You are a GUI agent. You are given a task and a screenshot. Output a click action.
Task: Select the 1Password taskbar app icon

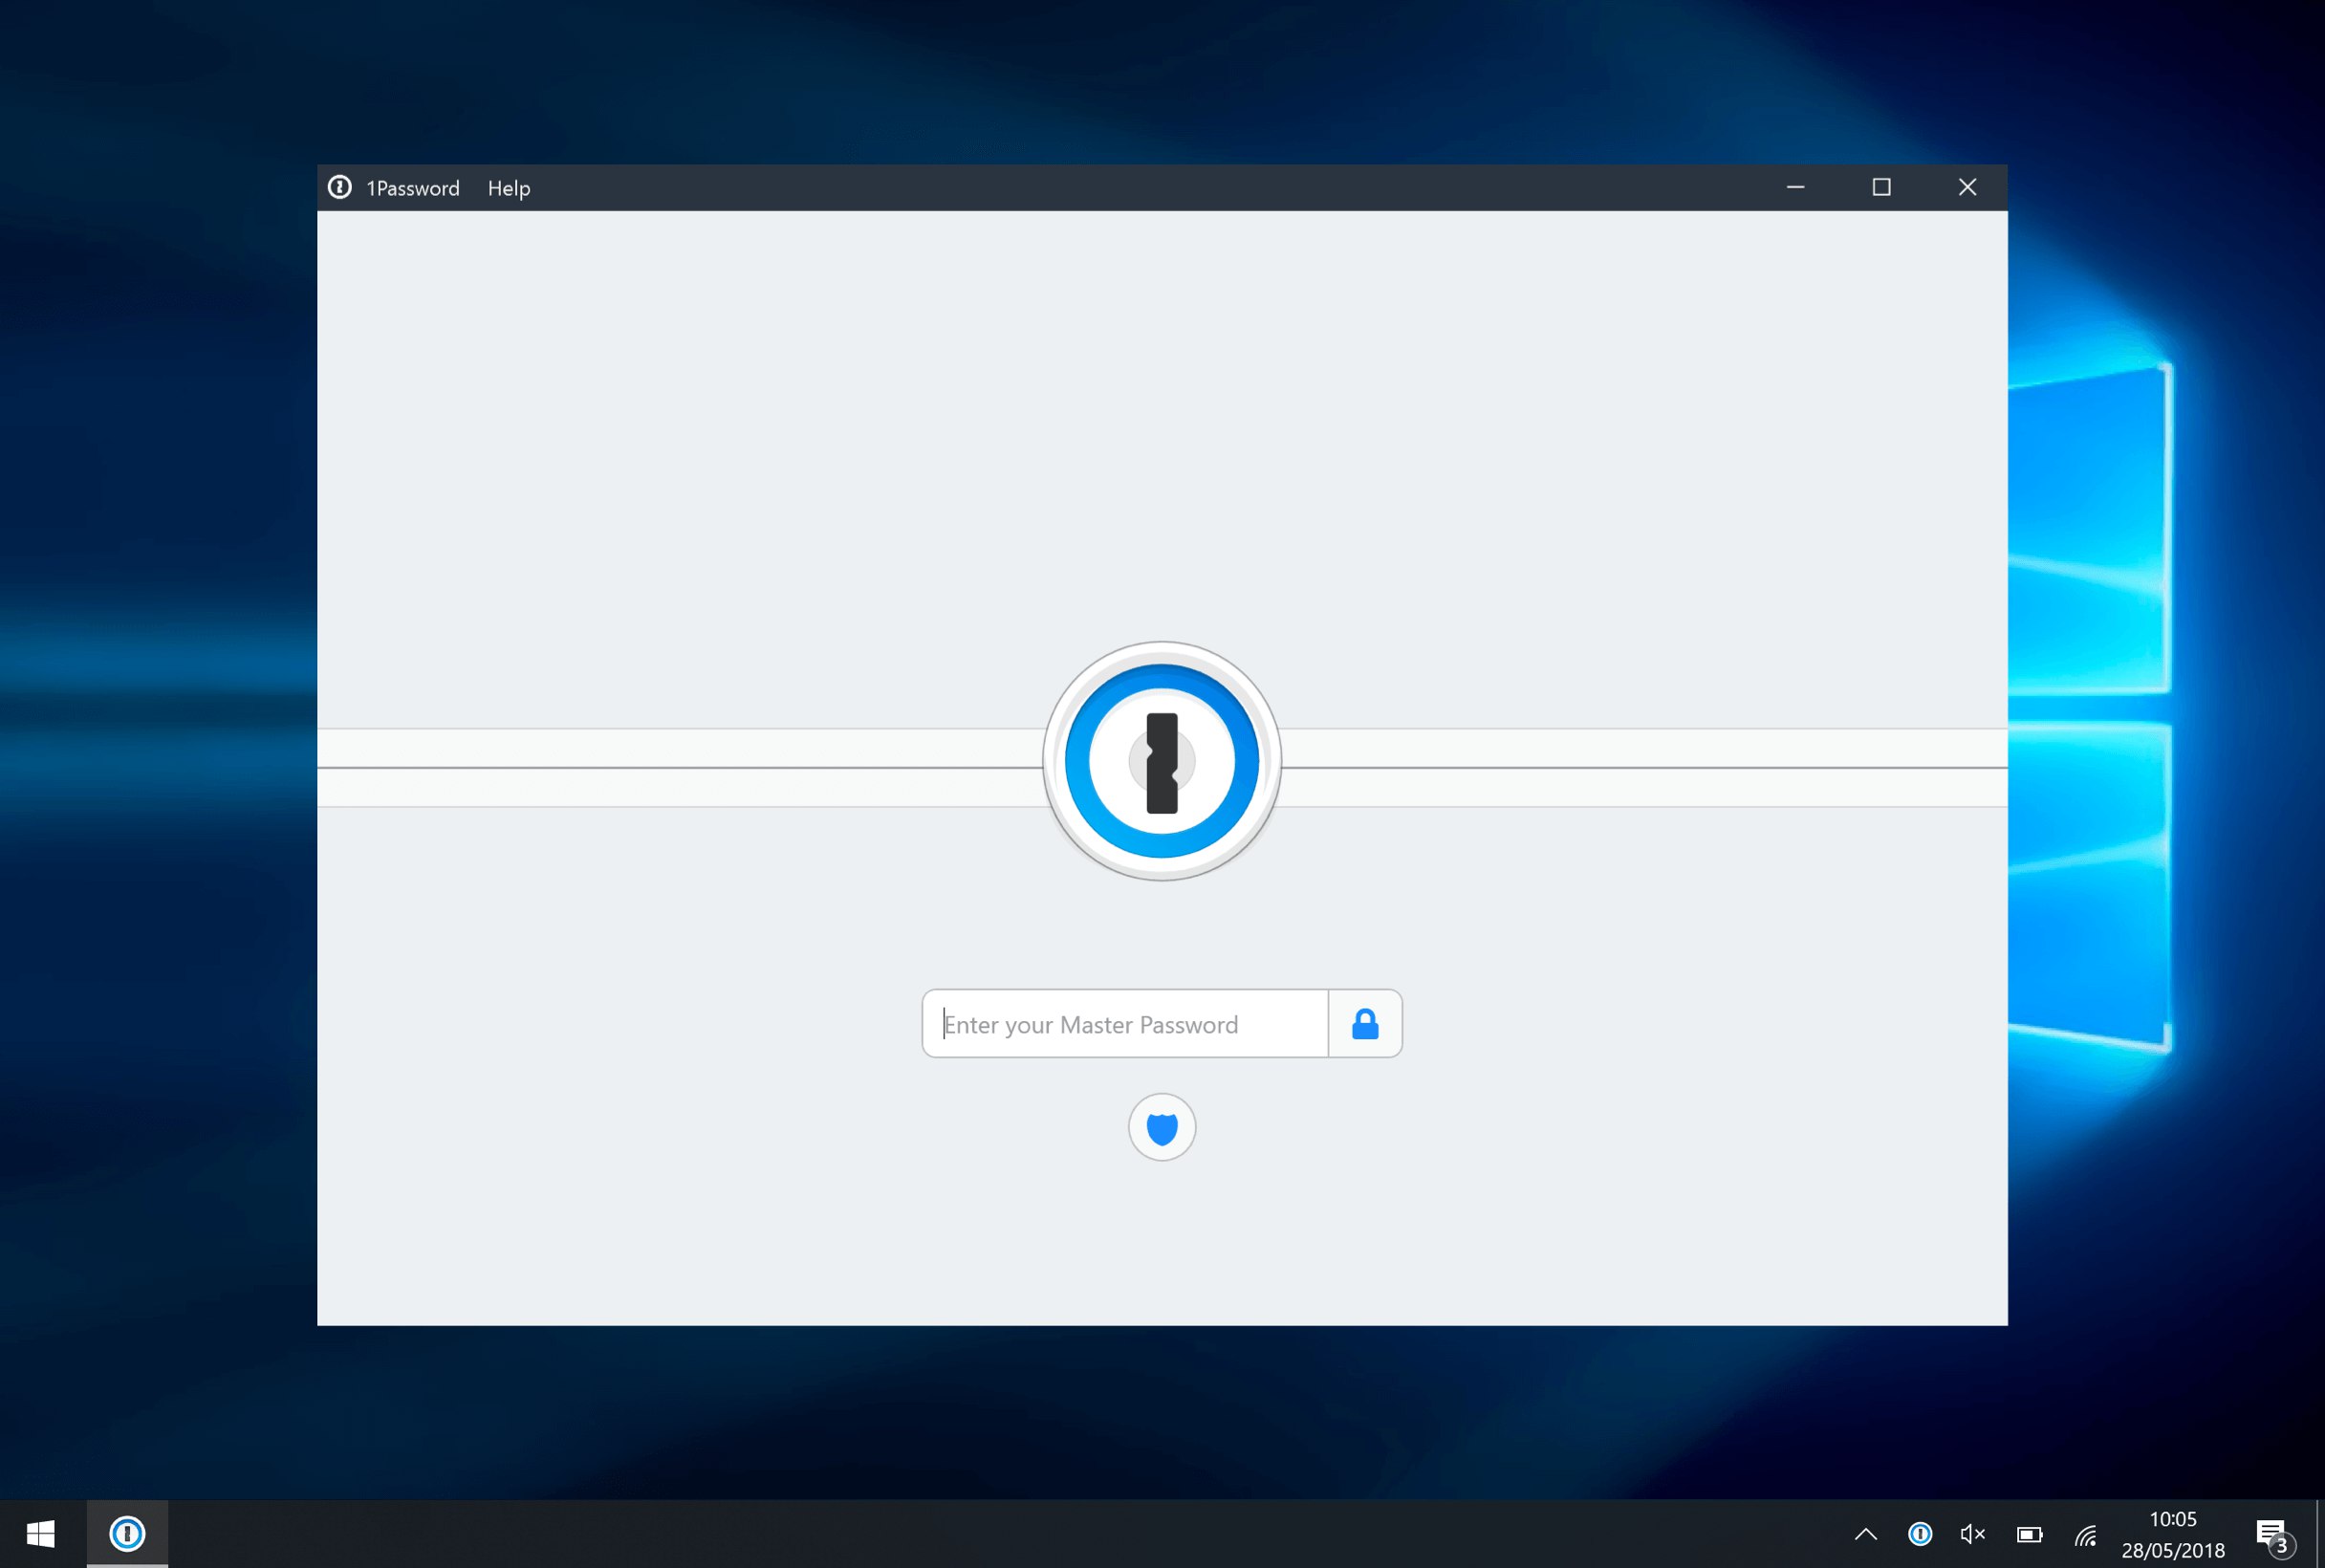pos(127,1534)
